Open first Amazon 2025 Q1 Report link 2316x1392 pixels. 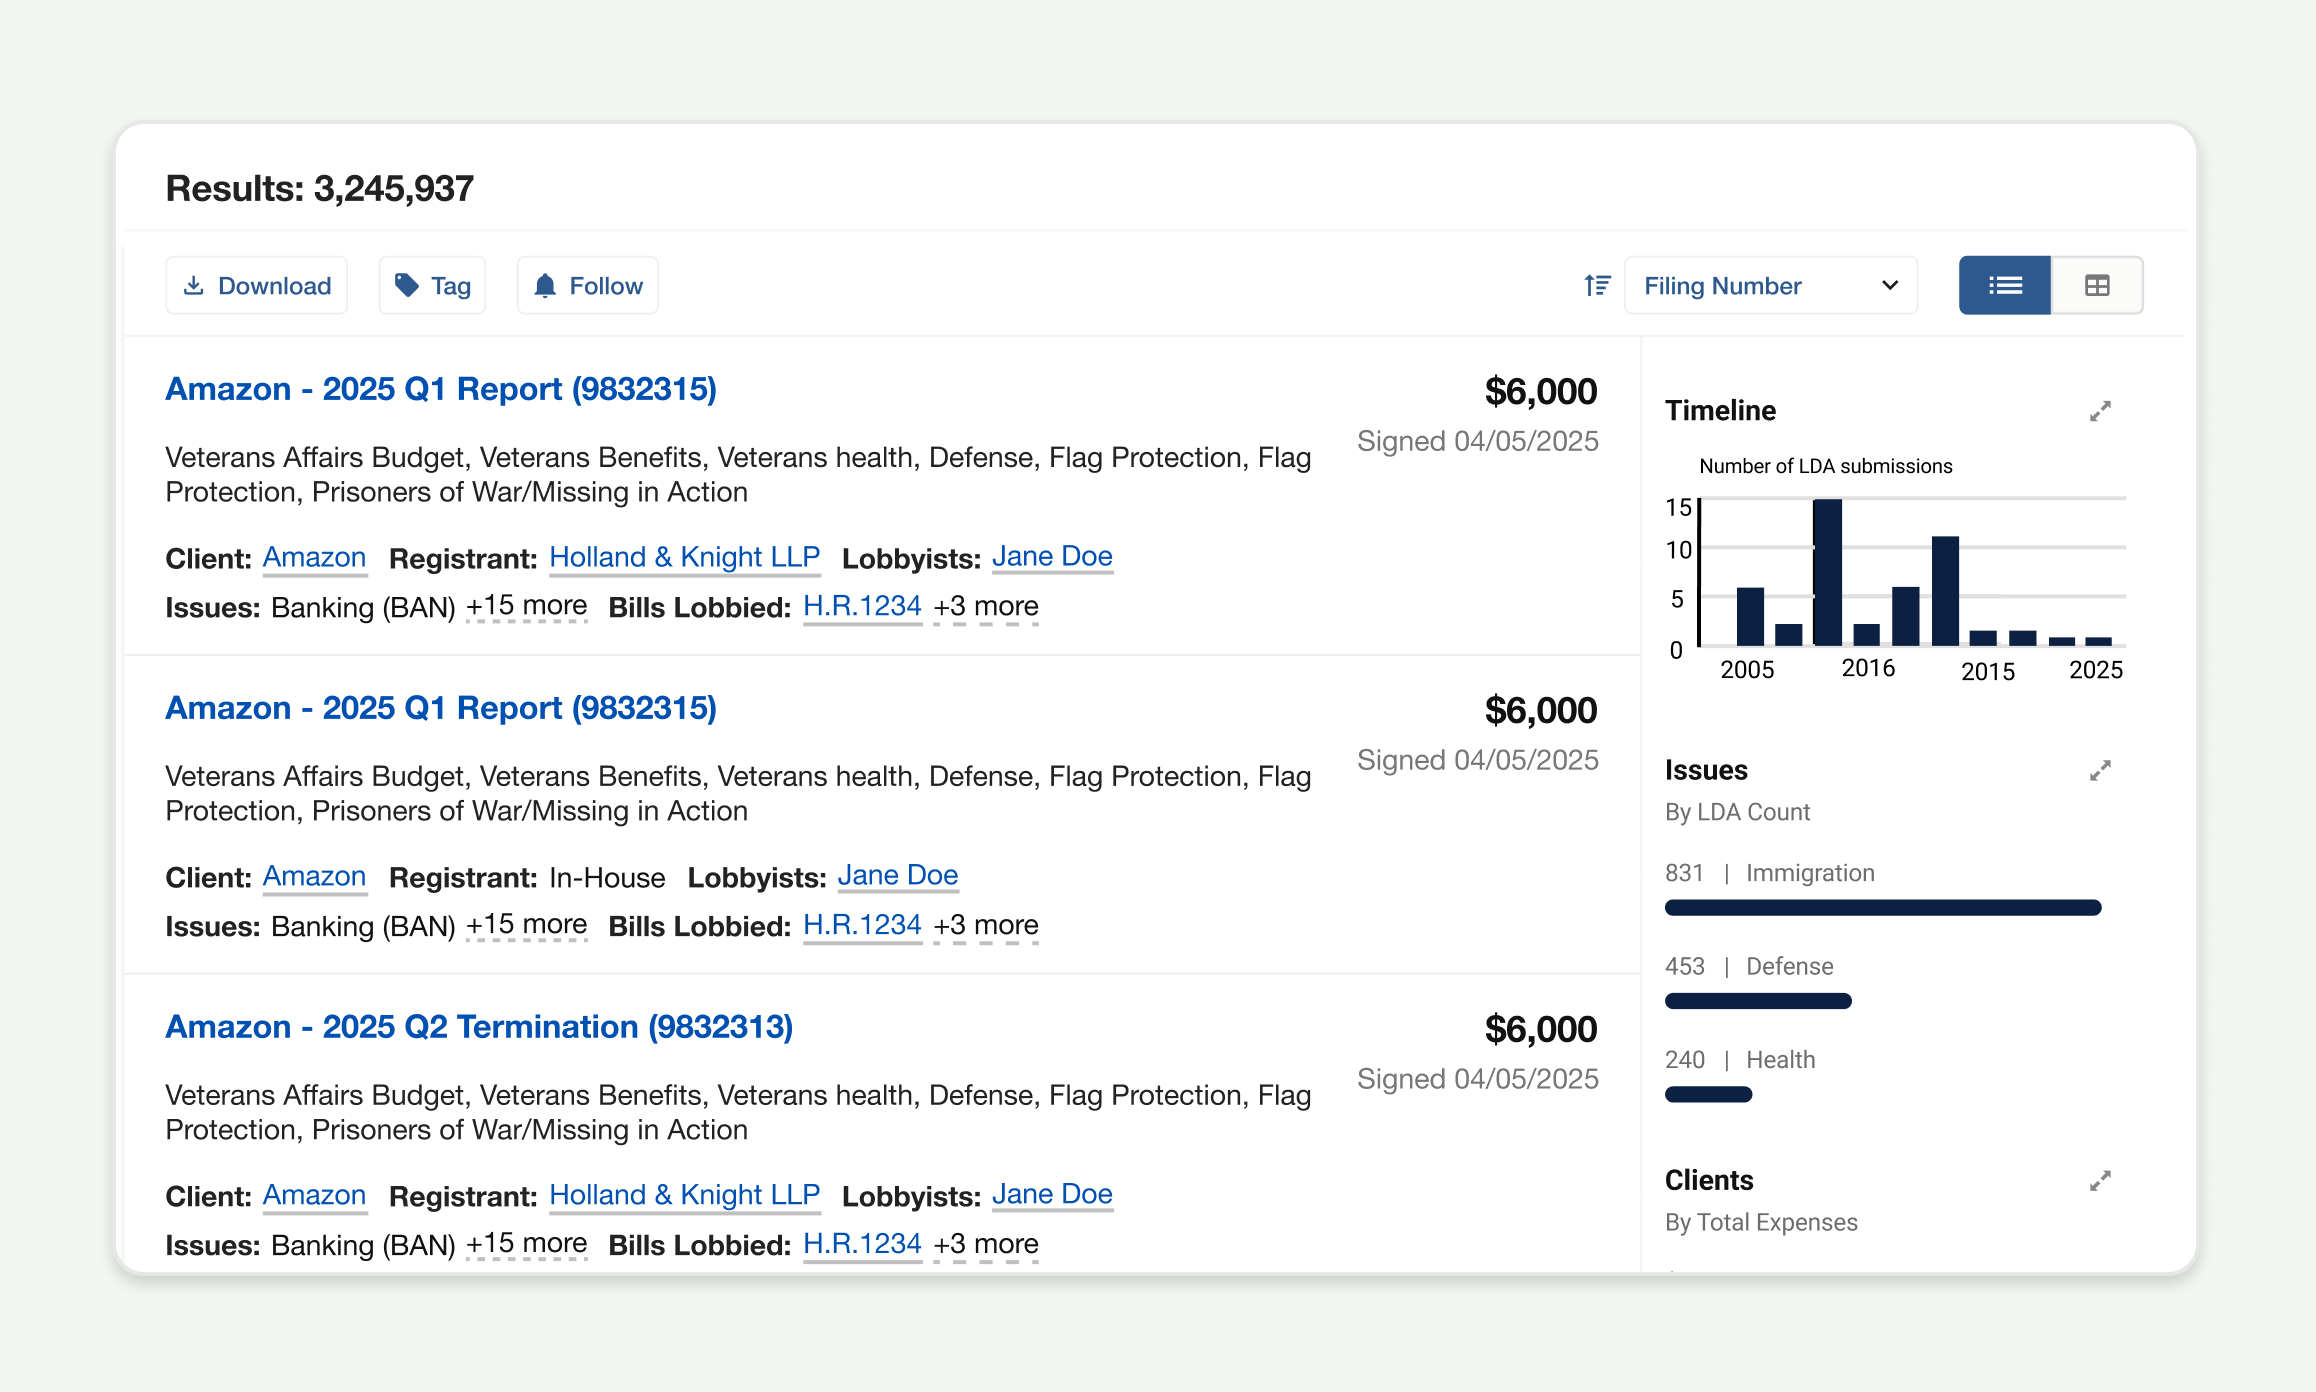coord(440,389)
